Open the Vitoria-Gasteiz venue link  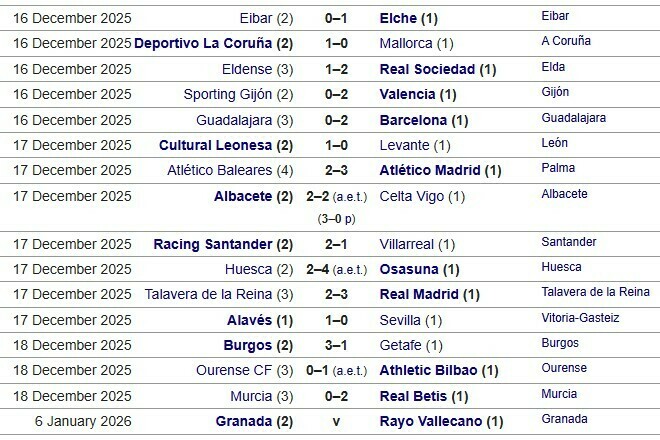click(x=580, y=318)
